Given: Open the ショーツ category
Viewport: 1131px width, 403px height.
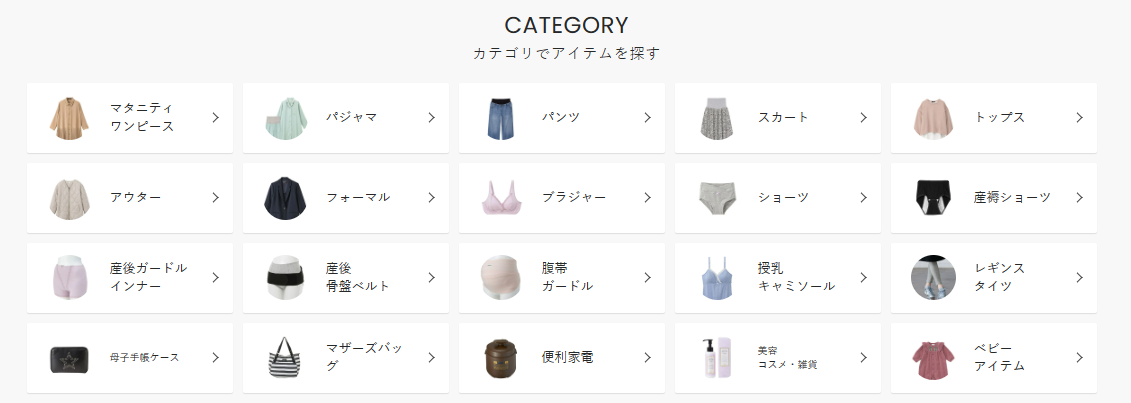Looking at the screenshot, I should pyautogui.click(x=783, y=198).
